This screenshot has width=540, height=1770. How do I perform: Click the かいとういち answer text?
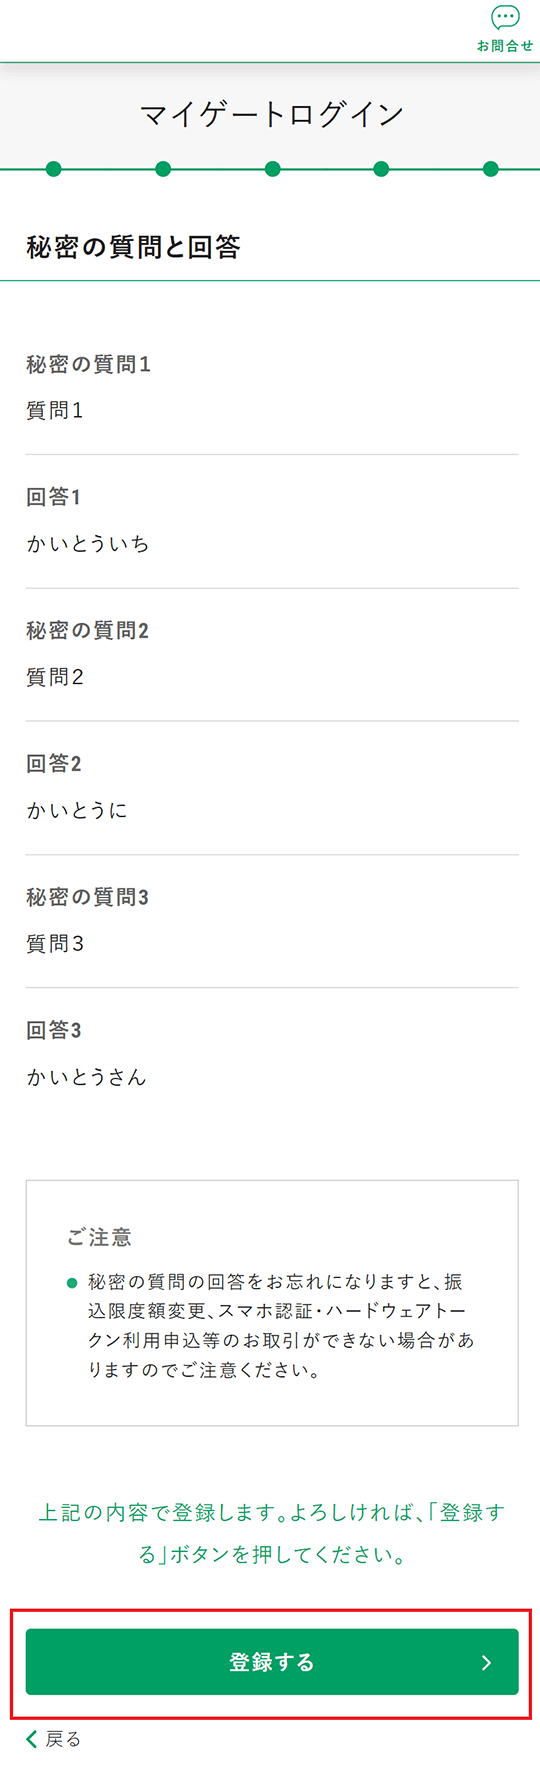click(x=88, y=543)
